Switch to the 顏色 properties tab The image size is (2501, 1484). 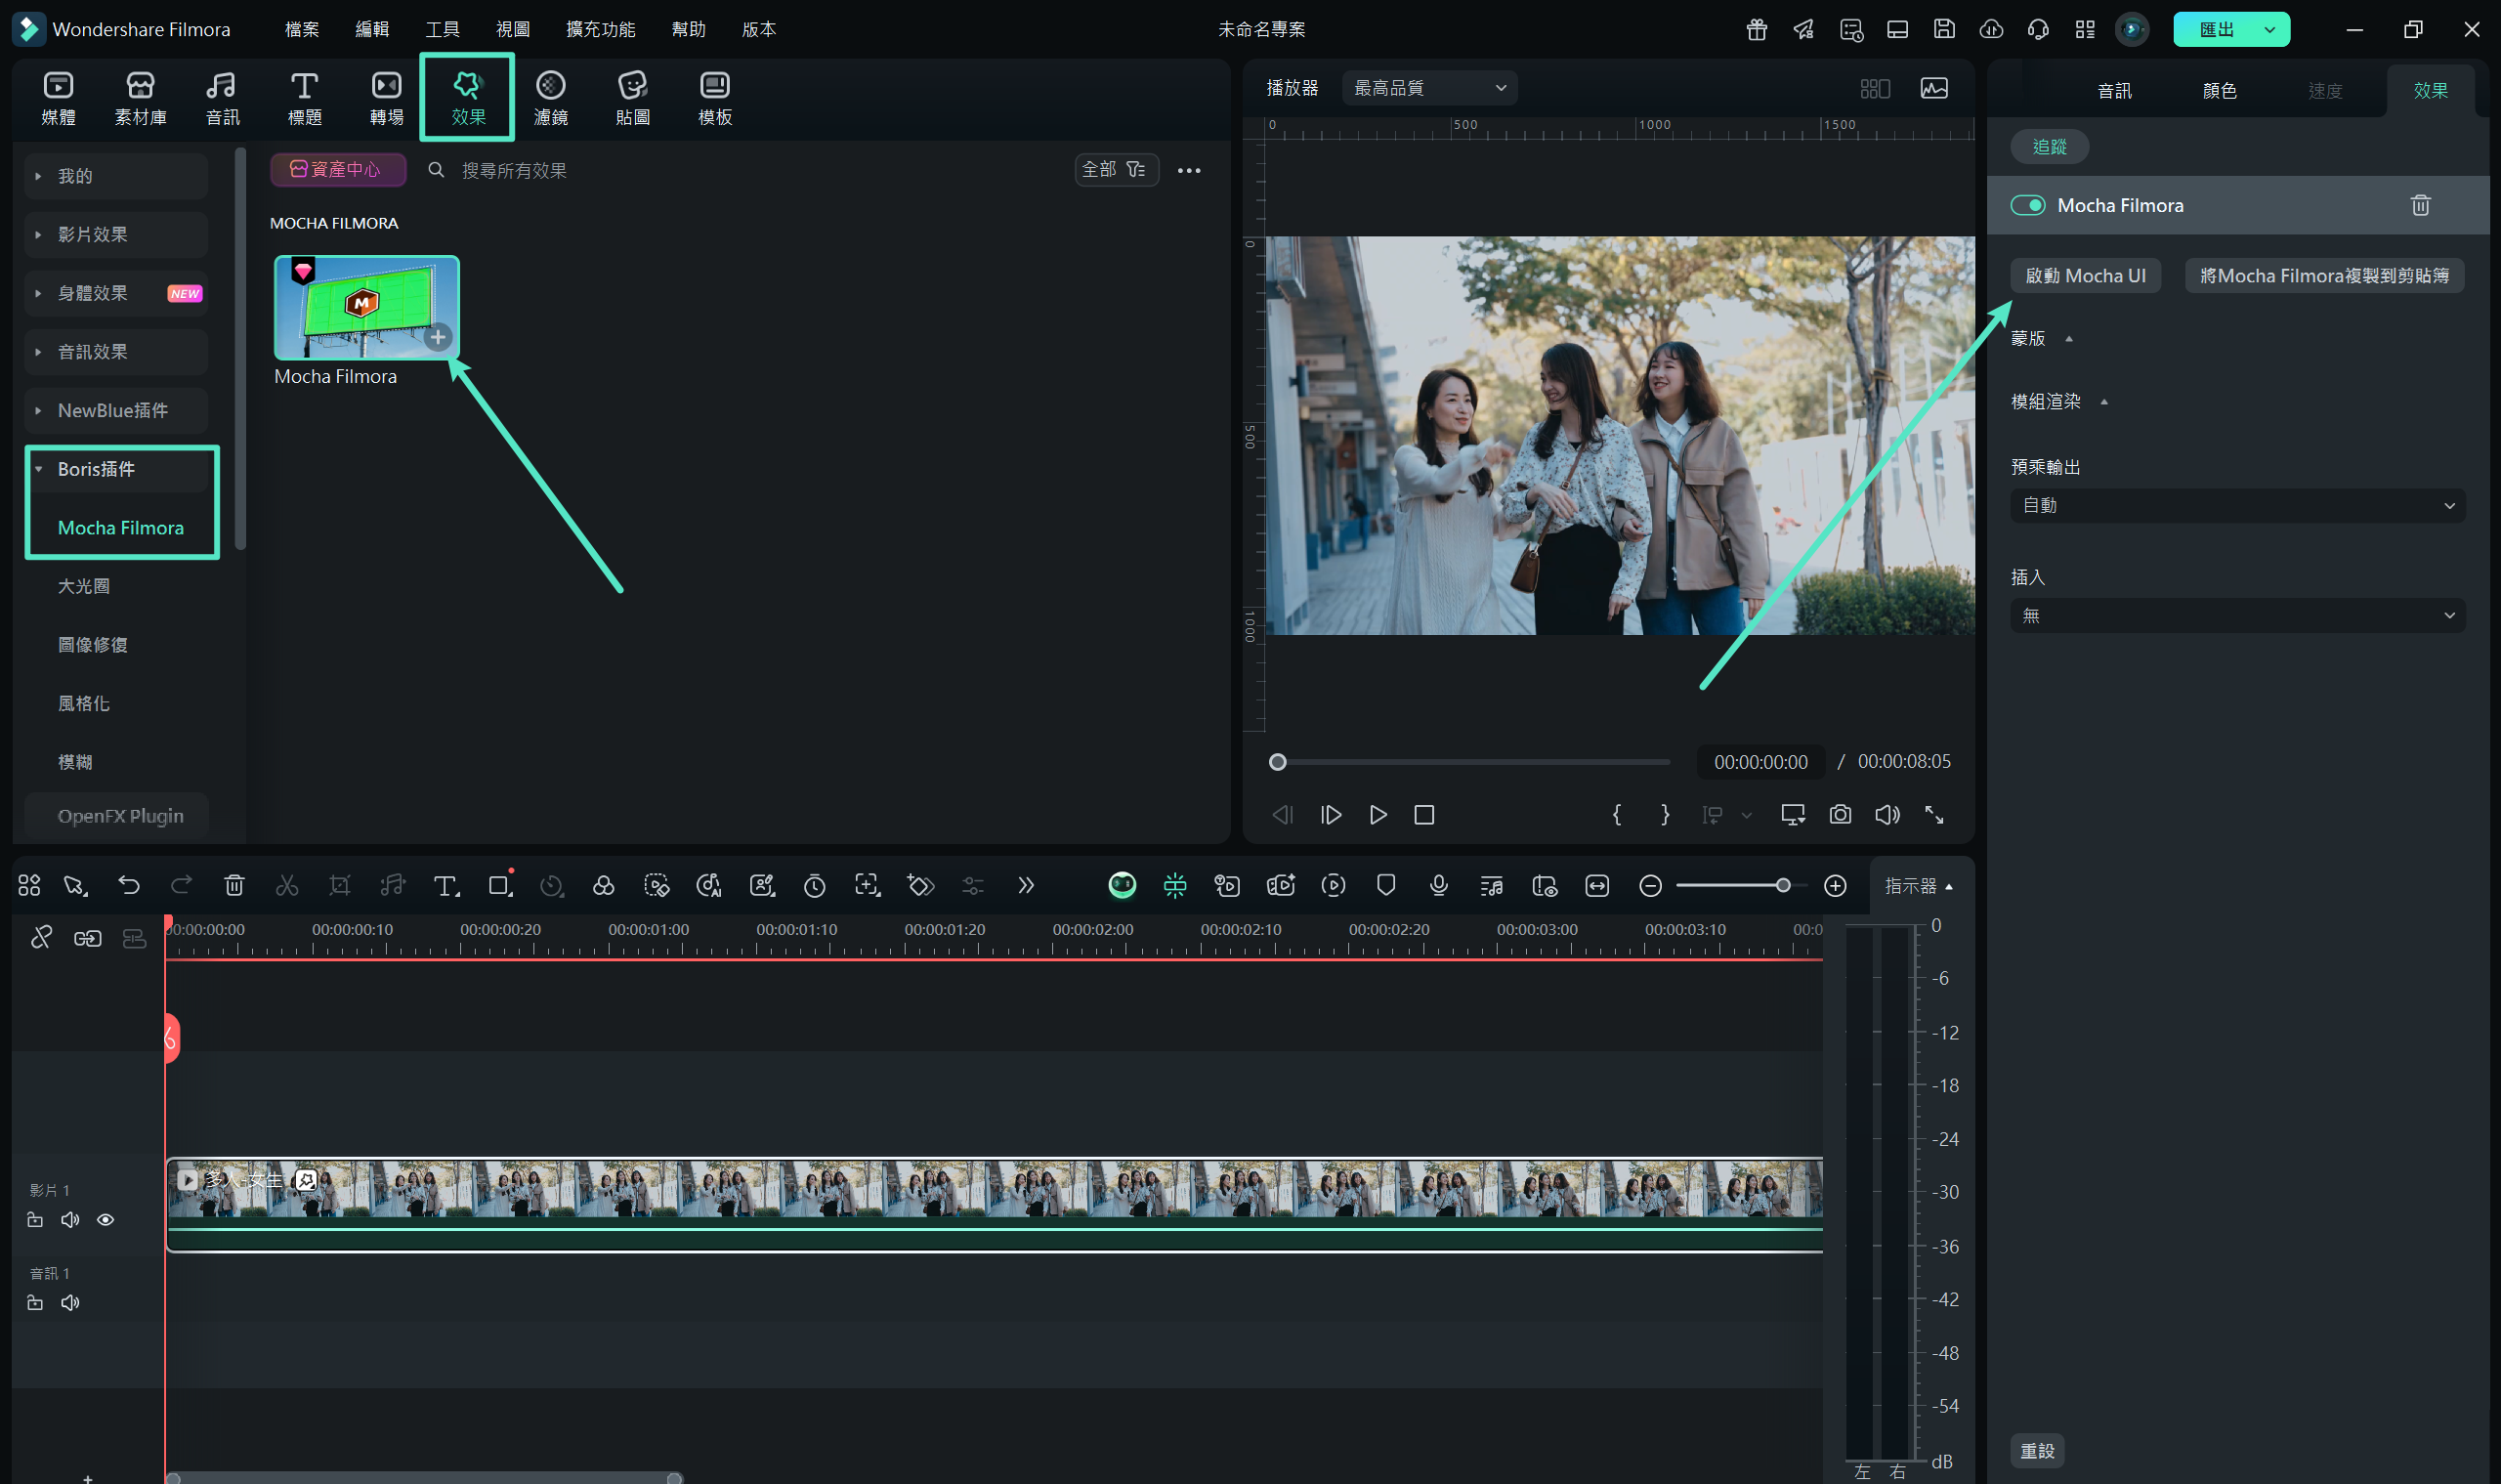2219,91
